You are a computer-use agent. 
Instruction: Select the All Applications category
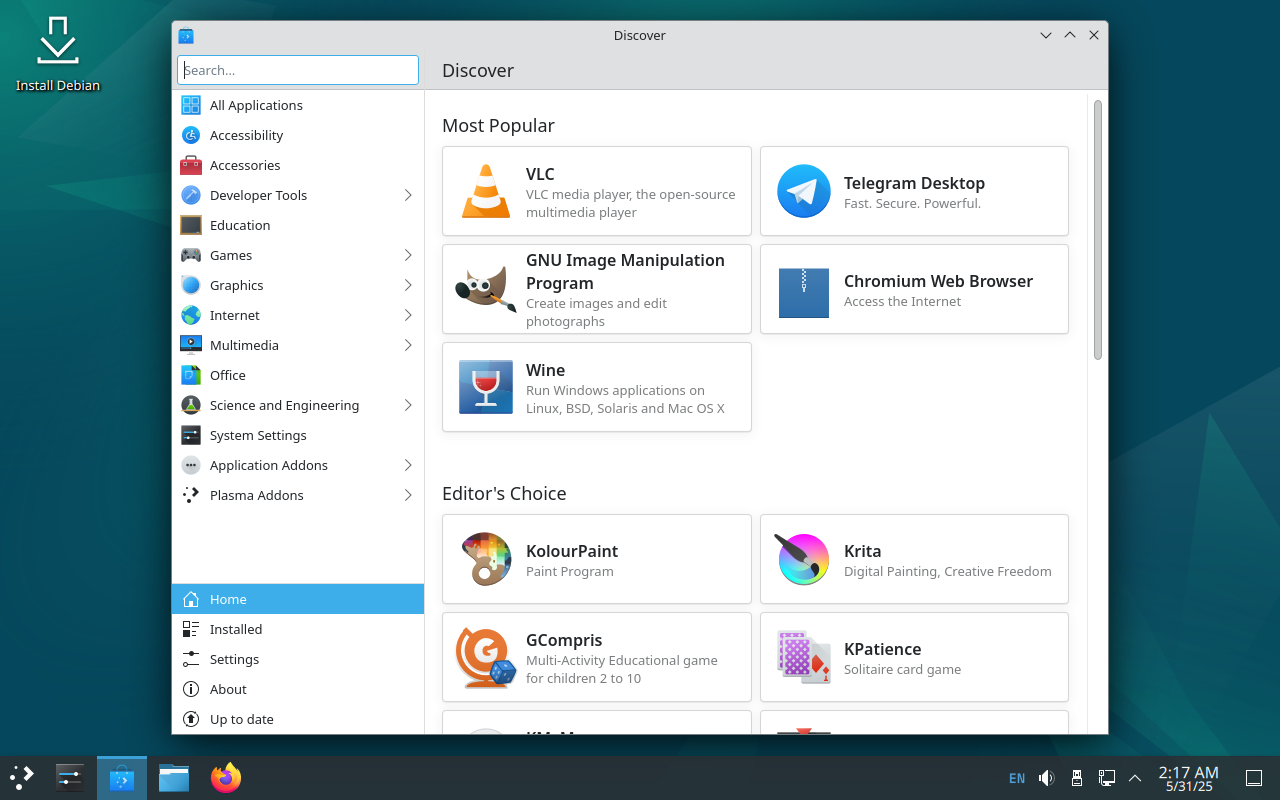(298, 105)
